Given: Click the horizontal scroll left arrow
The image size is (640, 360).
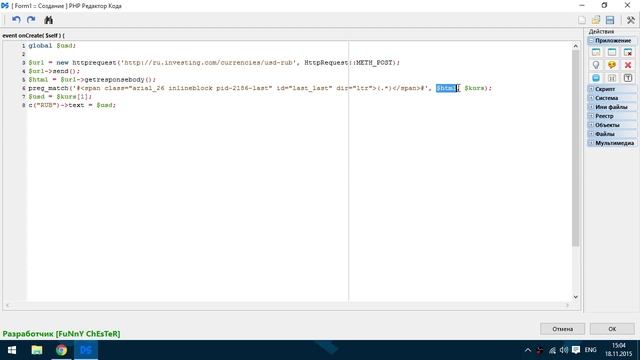Looking at the screenshot, I should [x=8, y=305].
